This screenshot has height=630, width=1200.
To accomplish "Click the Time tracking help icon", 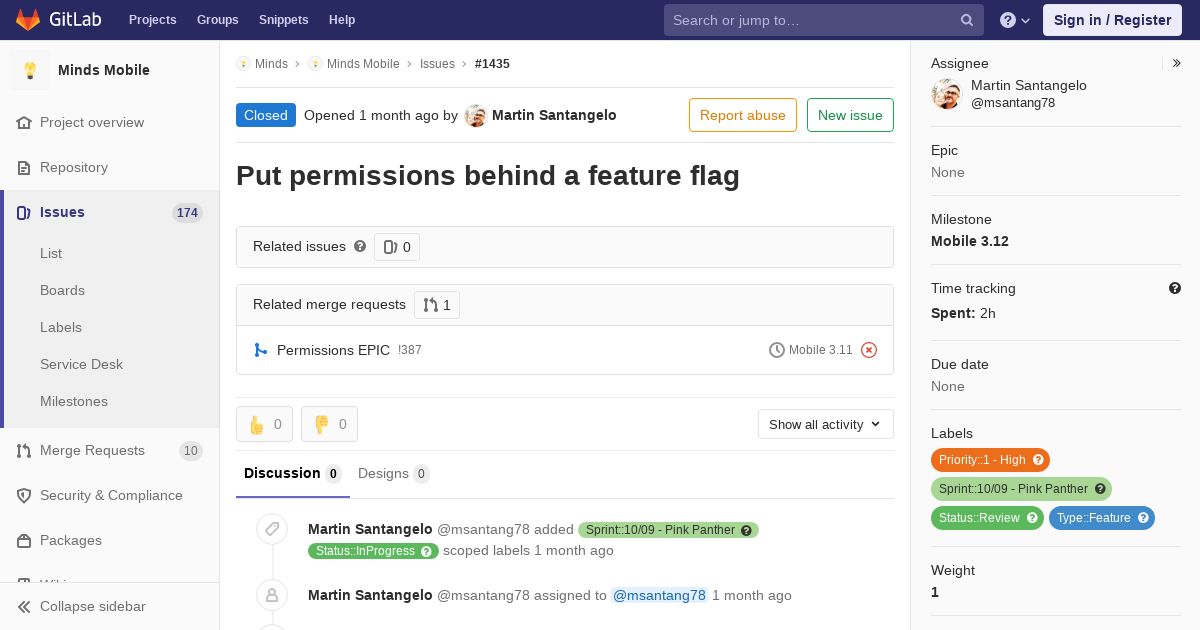I will tap(1175, 288).
